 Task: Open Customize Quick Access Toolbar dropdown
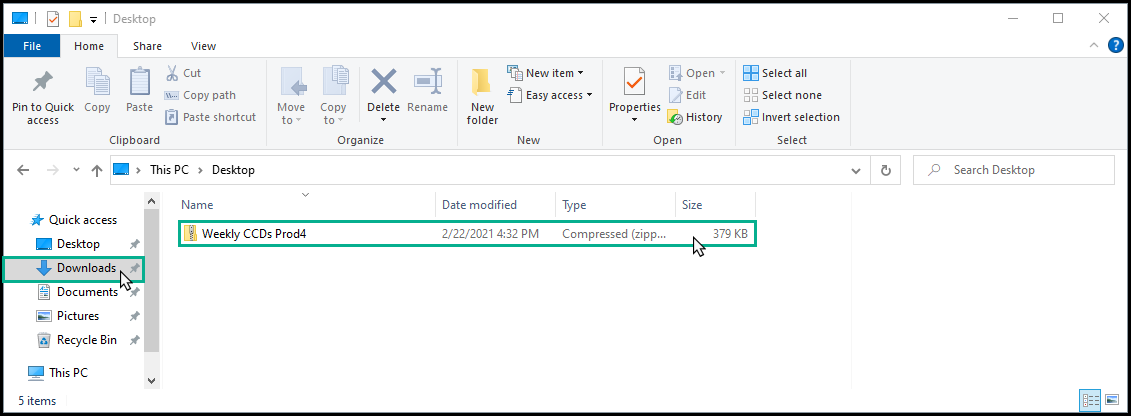point(93,19)
